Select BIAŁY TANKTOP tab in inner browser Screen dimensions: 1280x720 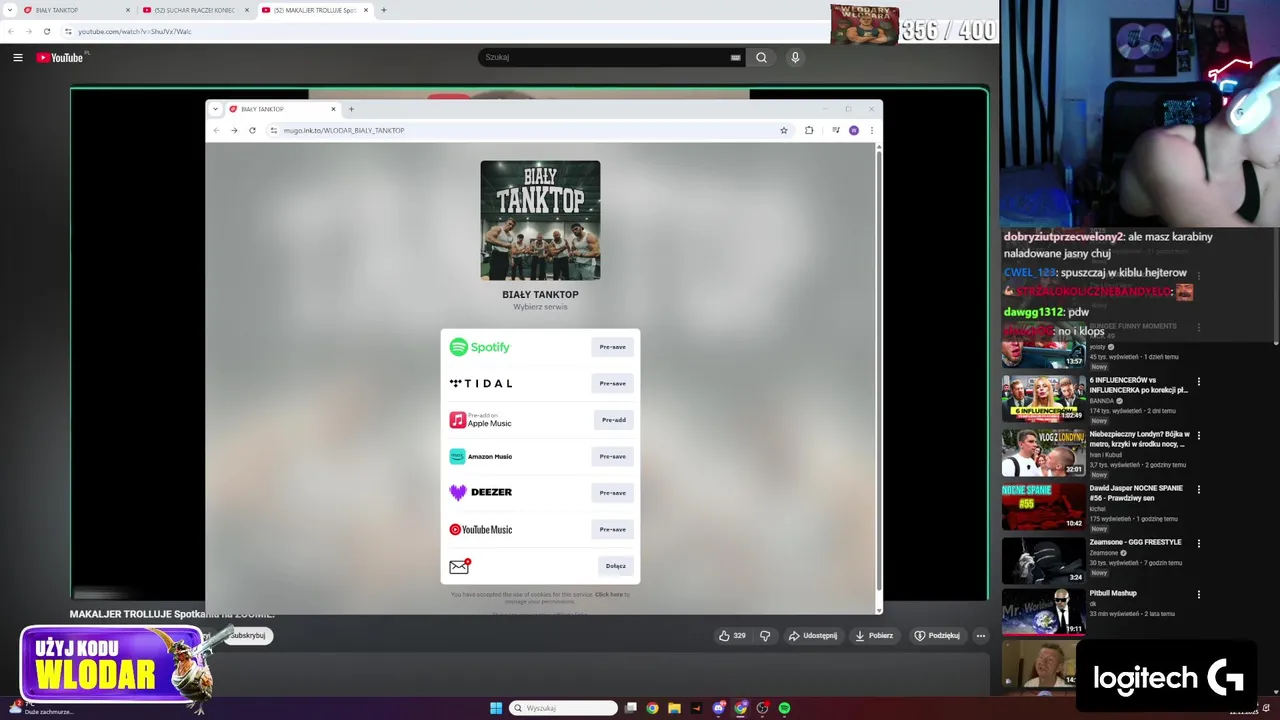point(283,109)
